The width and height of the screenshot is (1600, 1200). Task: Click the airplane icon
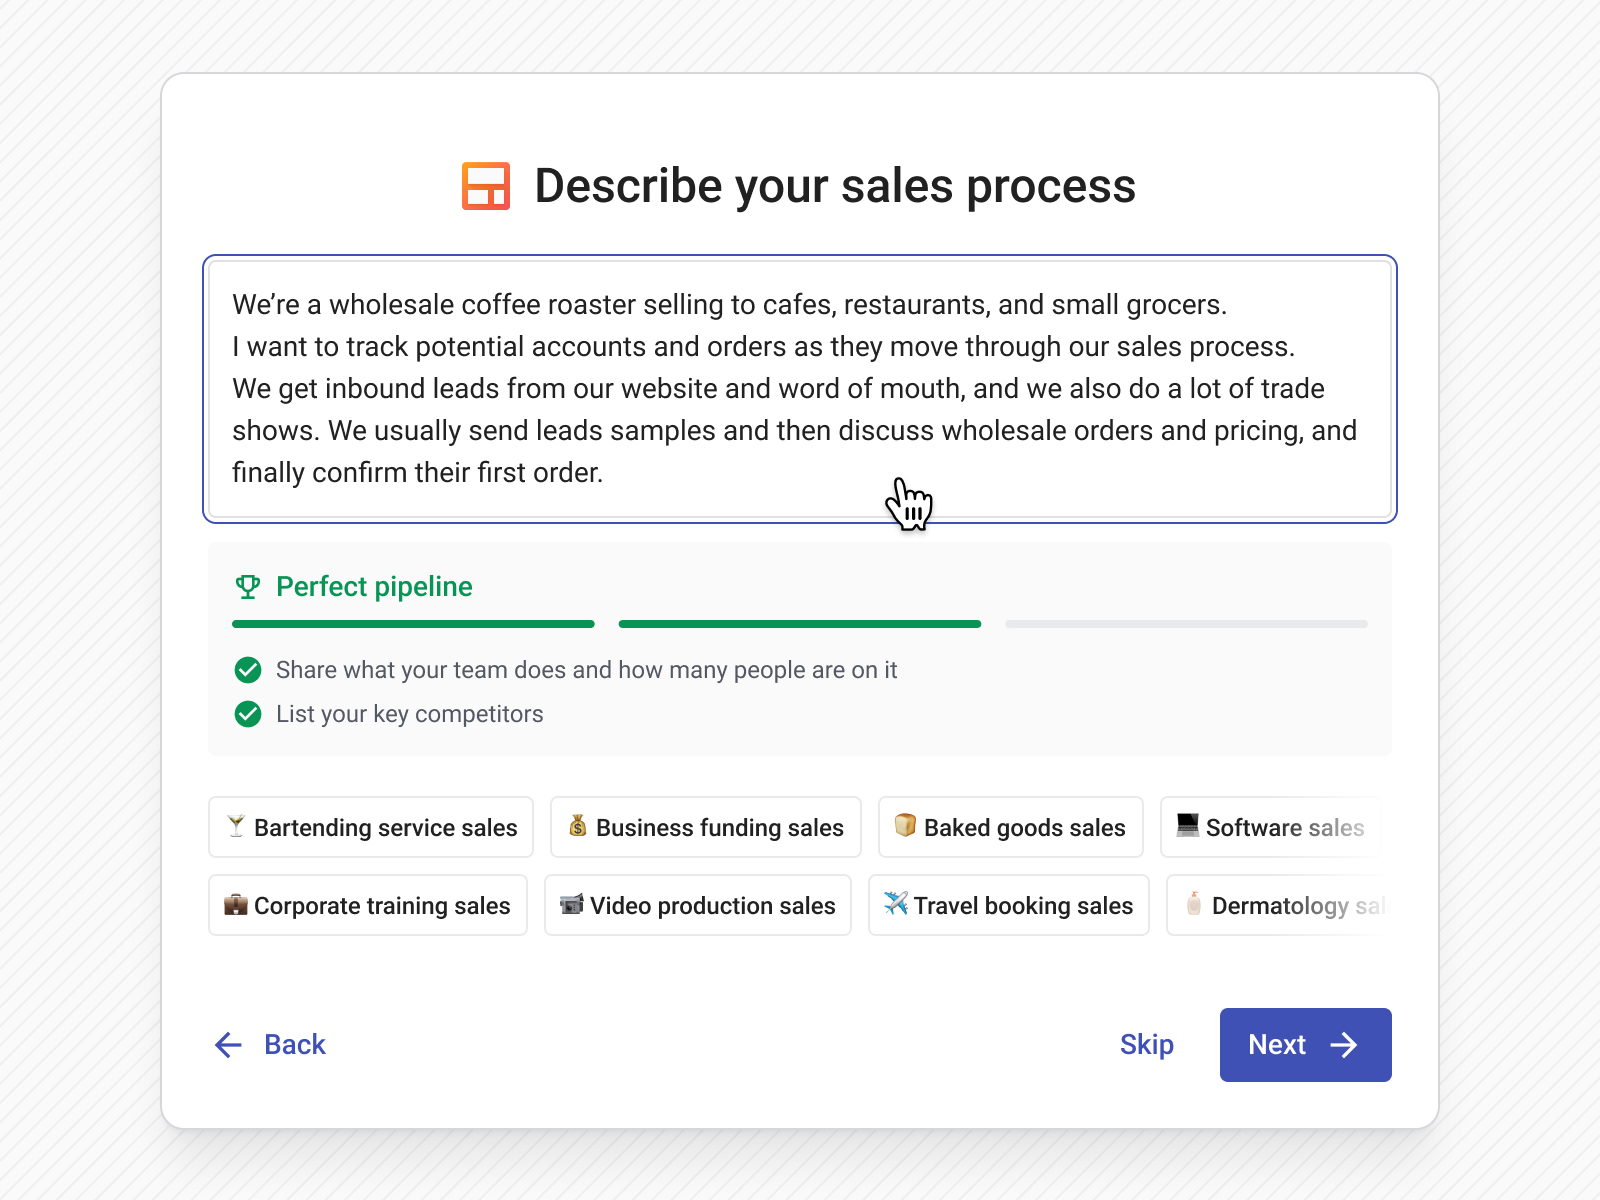[x=896, y=904]
